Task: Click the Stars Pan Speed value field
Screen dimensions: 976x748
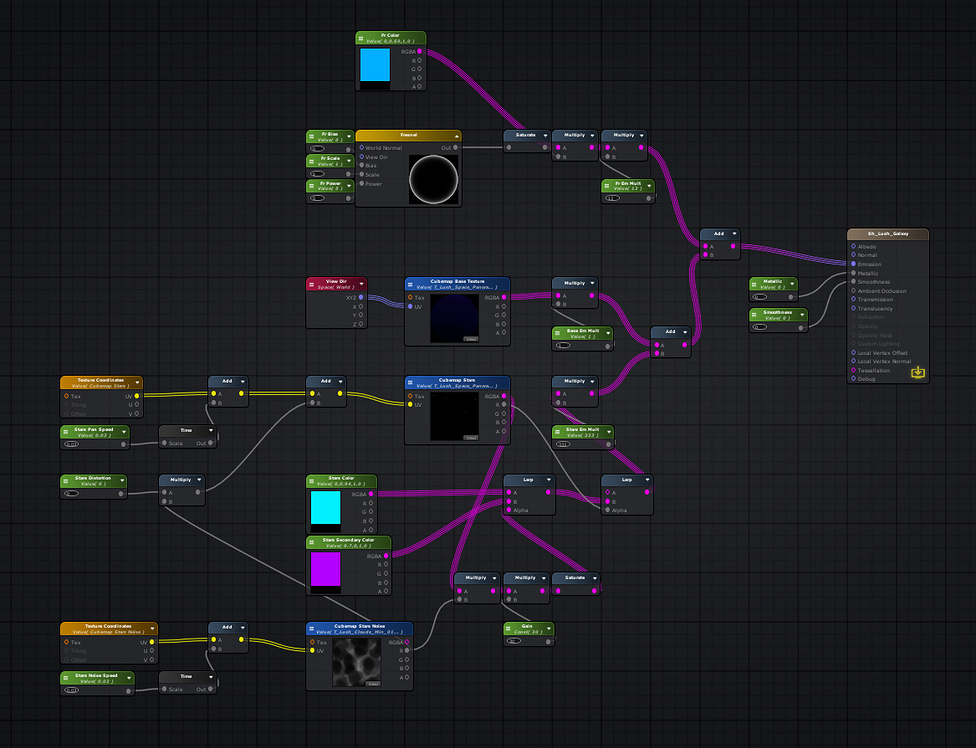Action: point(72,444)
